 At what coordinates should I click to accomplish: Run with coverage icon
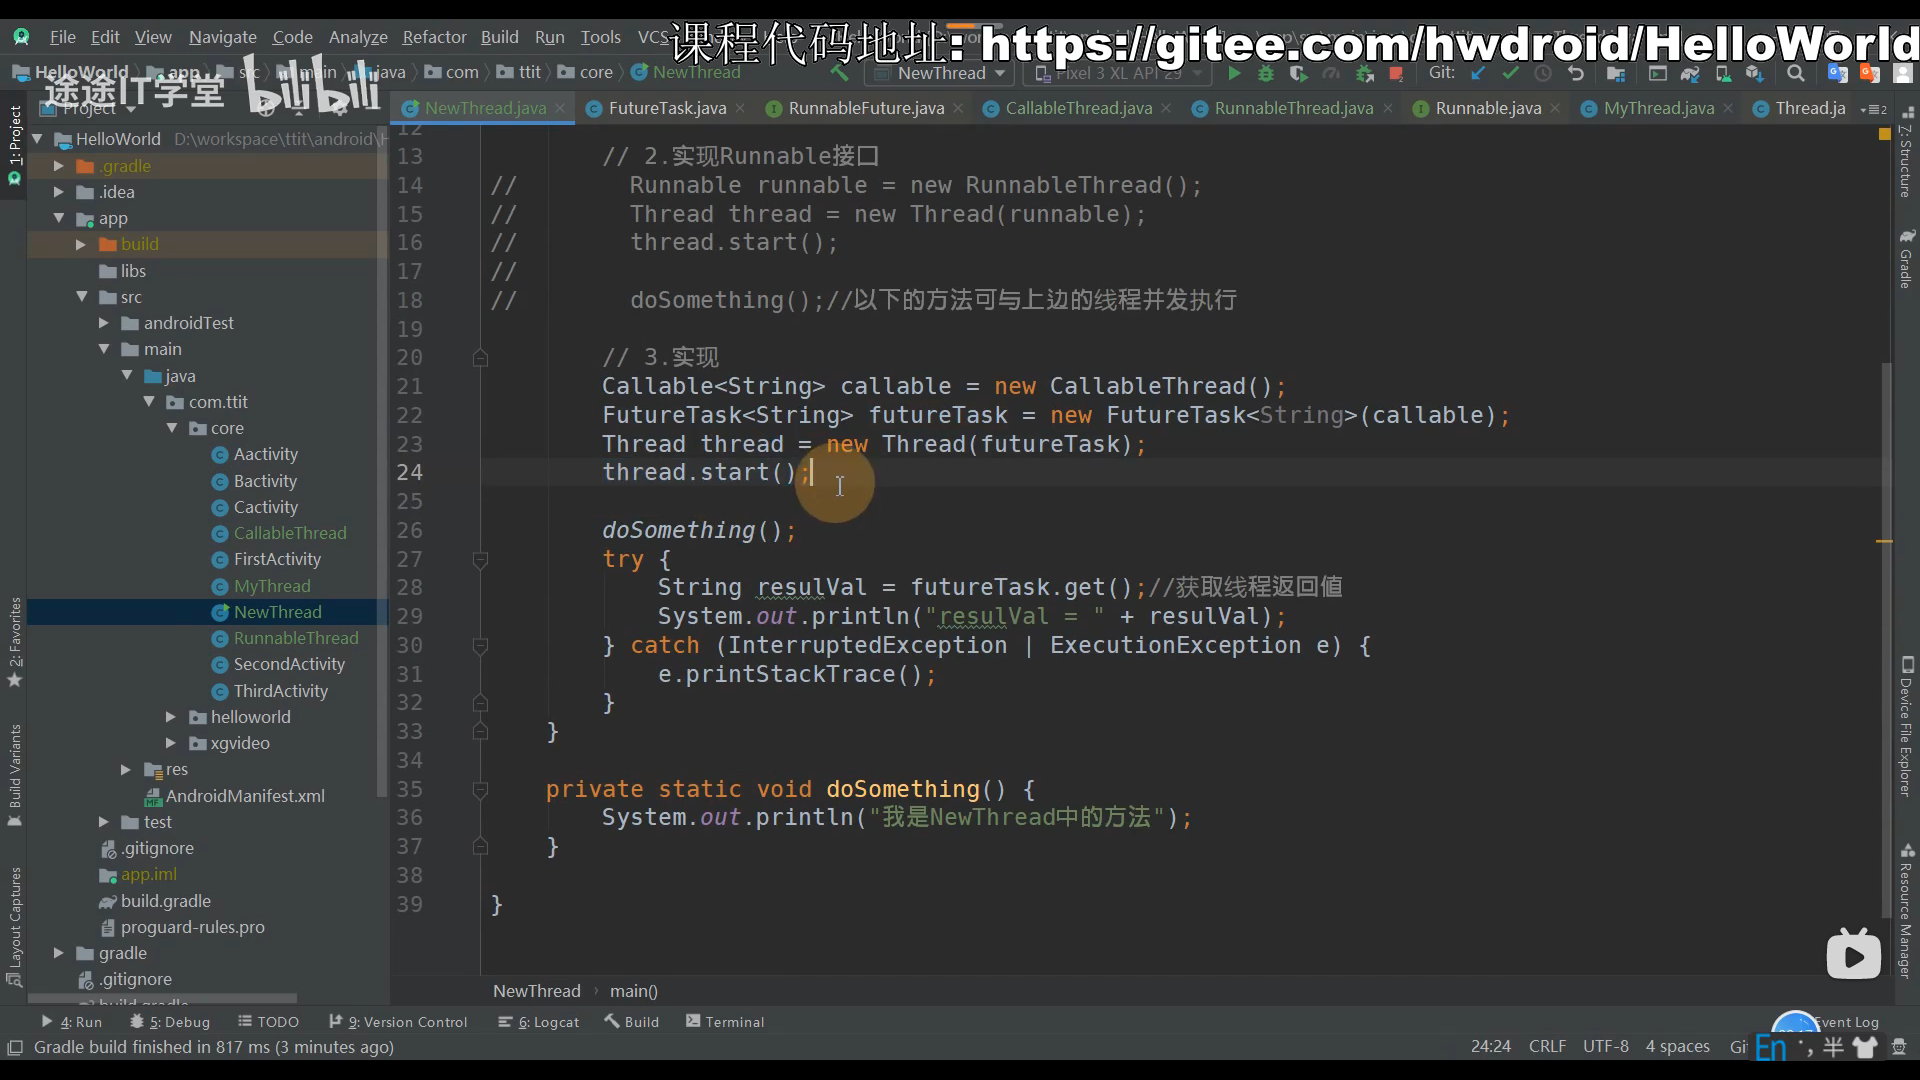[x=1298, y=73]
